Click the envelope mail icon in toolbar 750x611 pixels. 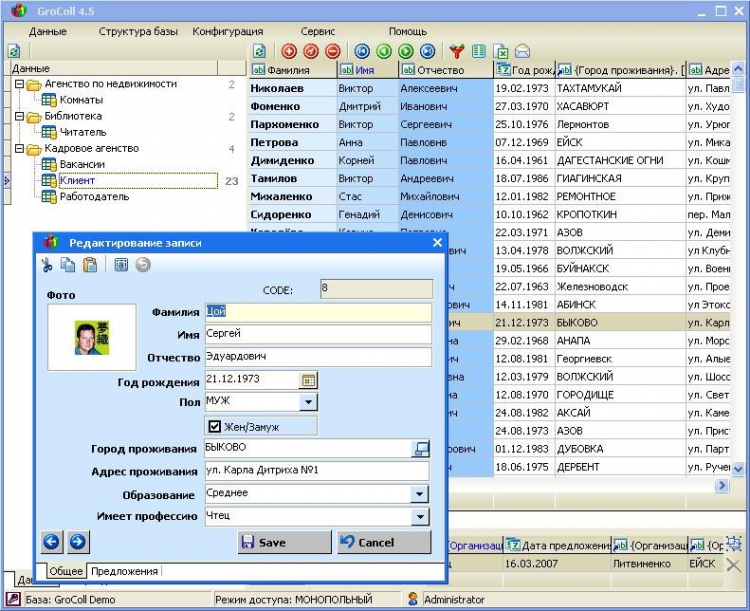(x=523, y=51)
